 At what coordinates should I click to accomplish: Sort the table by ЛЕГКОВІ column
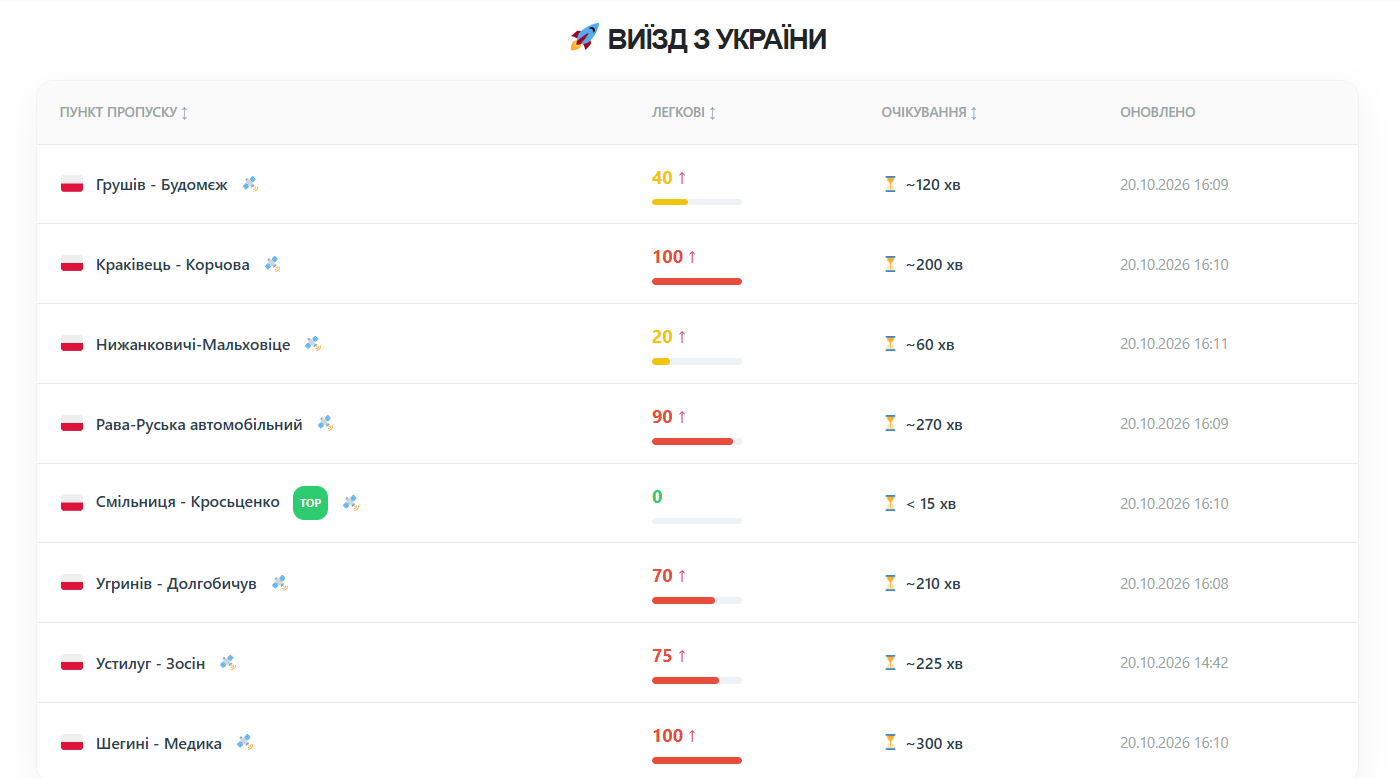pyautogui.click(x=684, y=112)
